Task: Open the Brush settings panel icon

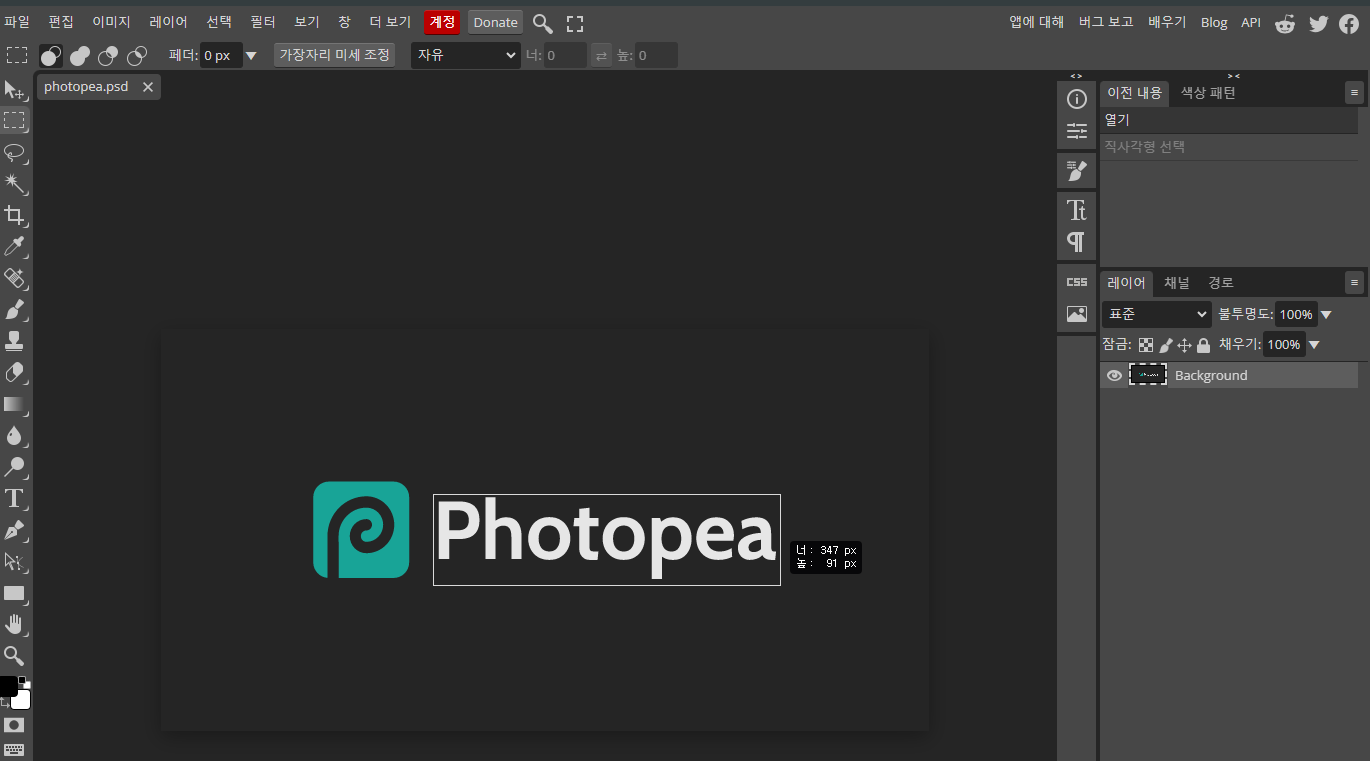Action: pyautogui.click(x=1077, y=171)
